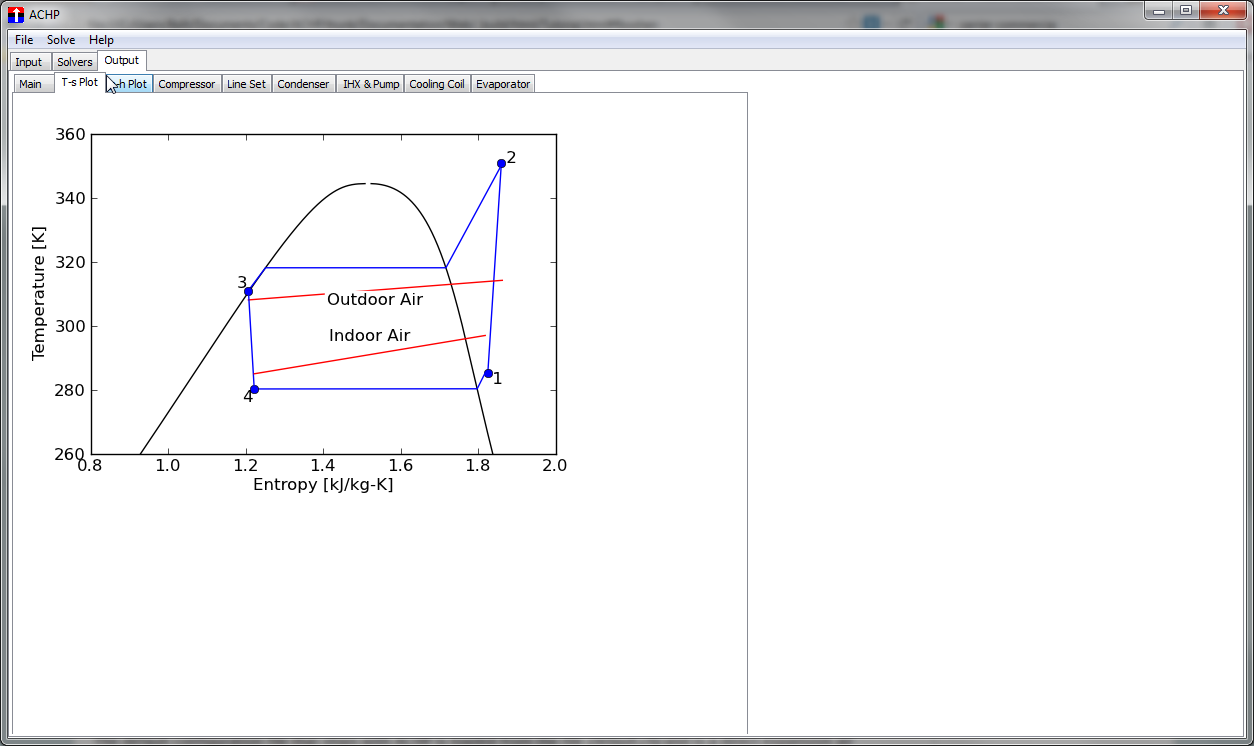
Task: Click state point 4 marker on the plot
Action: coord(255,389)
